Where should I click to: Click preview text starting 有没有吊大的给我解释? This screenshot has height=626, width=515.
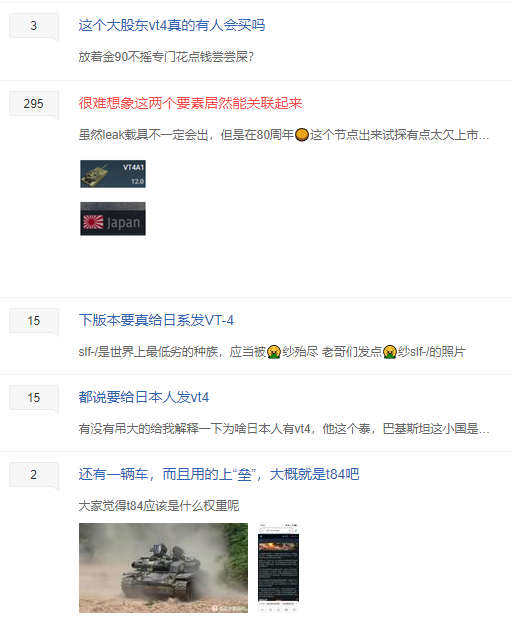tap(284, 428)
